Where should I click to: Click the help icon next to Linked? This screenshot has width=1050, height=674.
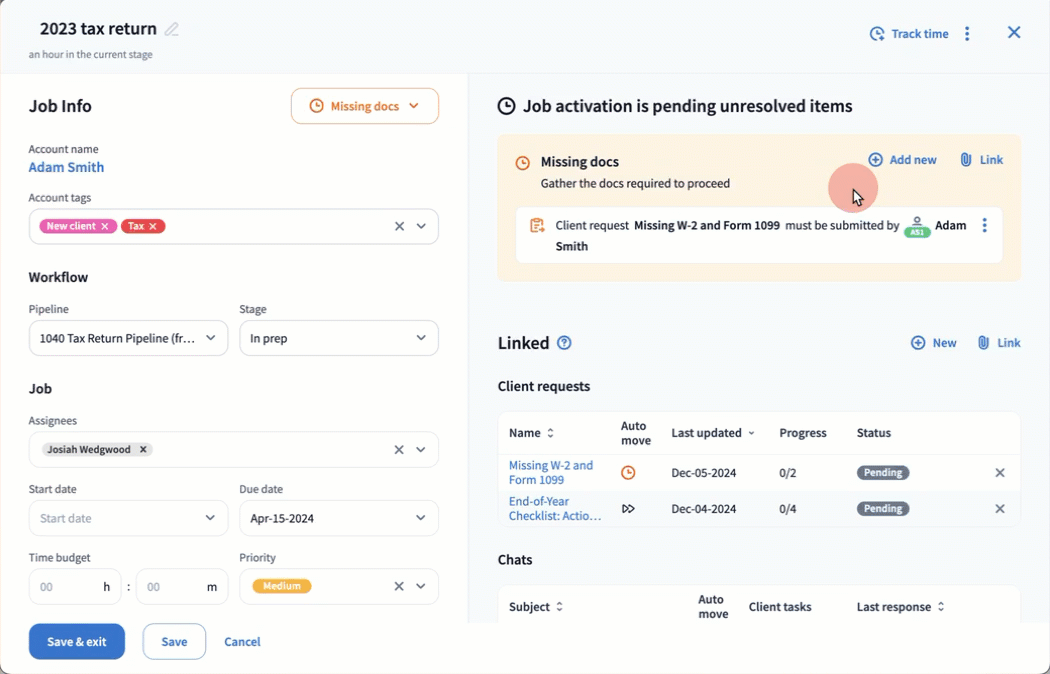click(564, 343)
